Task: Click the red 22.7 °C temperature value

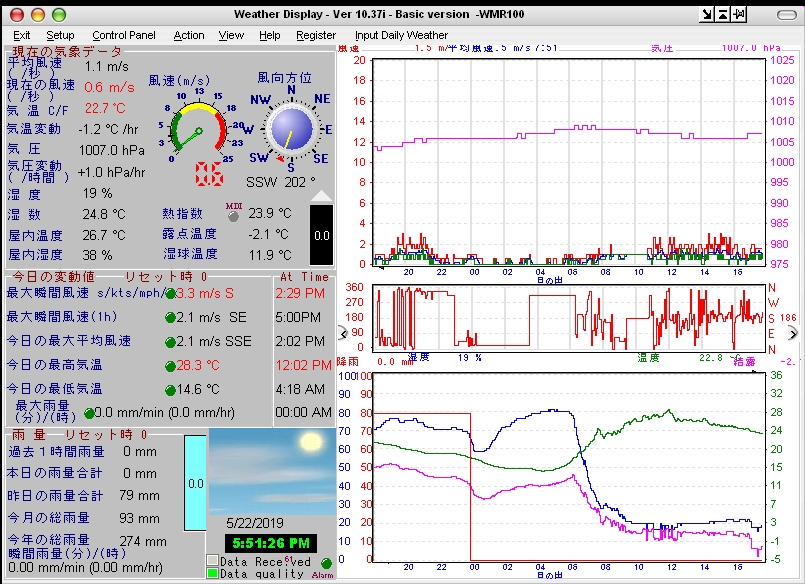Action: 105,108
